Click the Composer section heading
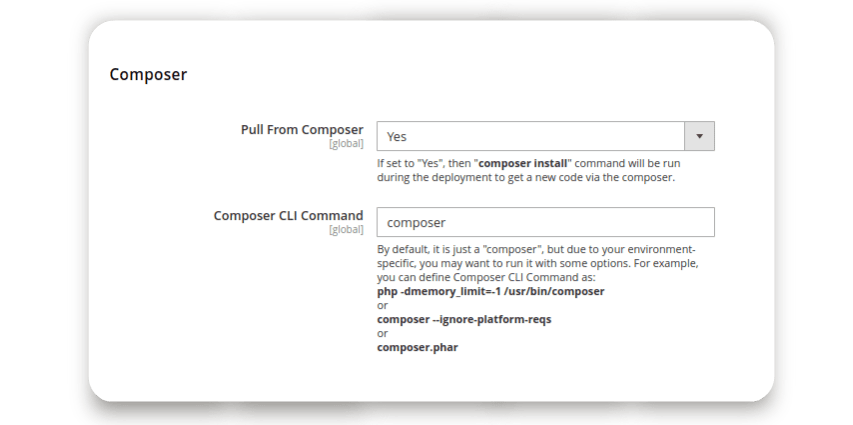This screenshot has width=853, height=425. (x=148, y=74)
